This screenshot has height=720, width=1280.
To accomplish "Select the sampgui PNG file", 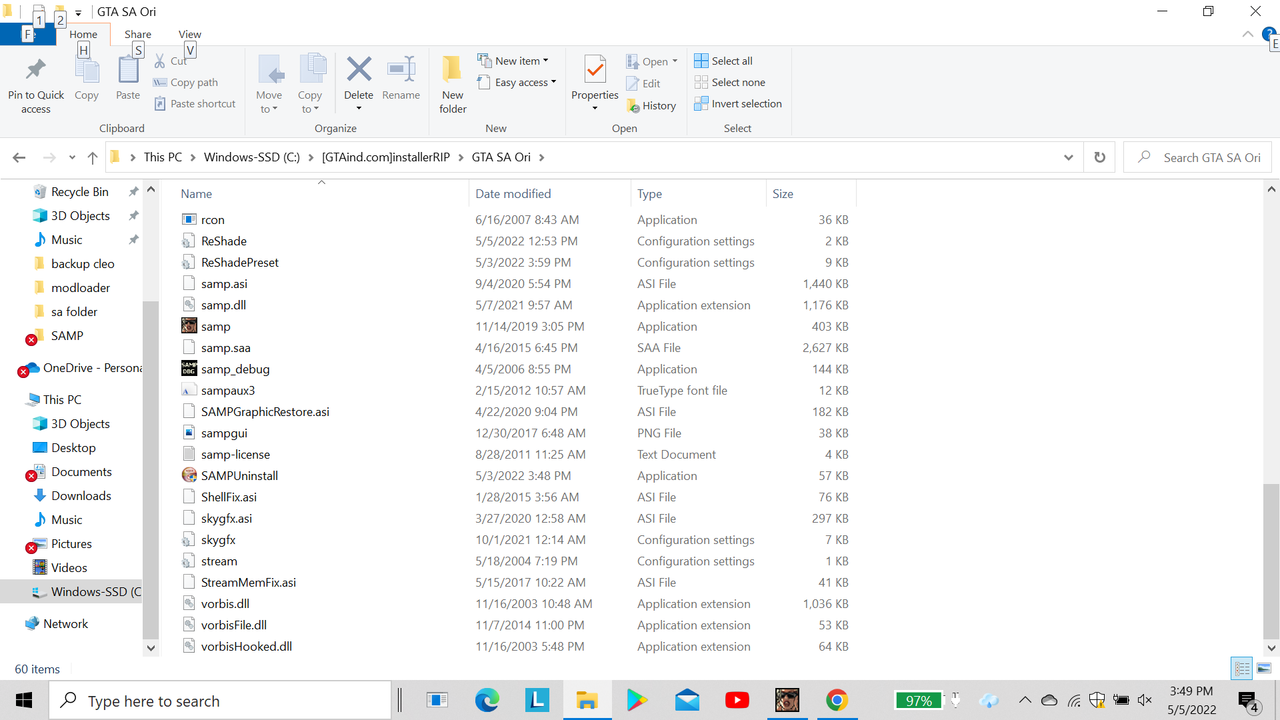I will point(224,433).
